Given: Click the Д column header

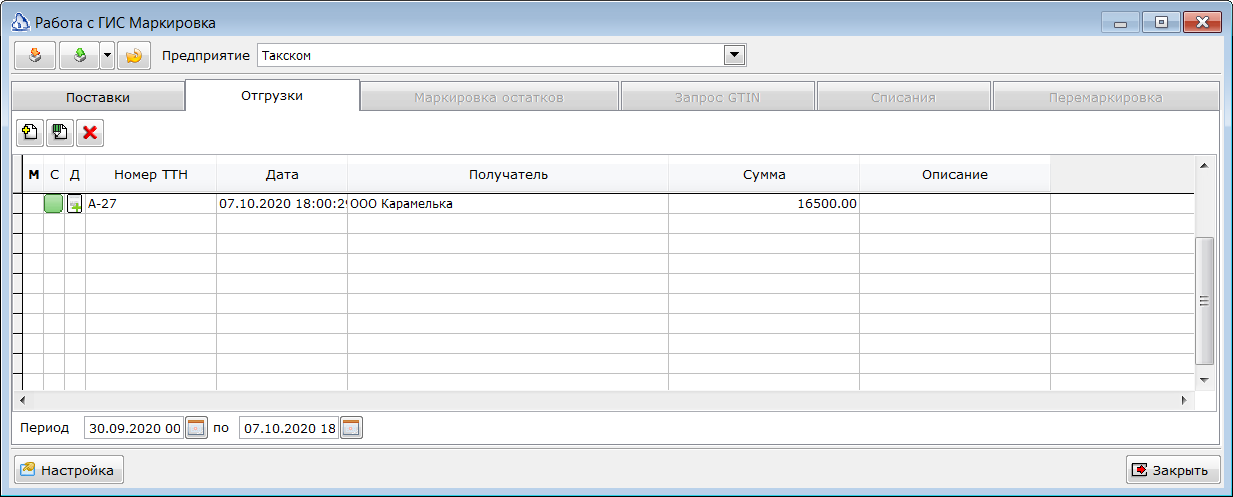Looking at the screenshot, I should [75, 174].
